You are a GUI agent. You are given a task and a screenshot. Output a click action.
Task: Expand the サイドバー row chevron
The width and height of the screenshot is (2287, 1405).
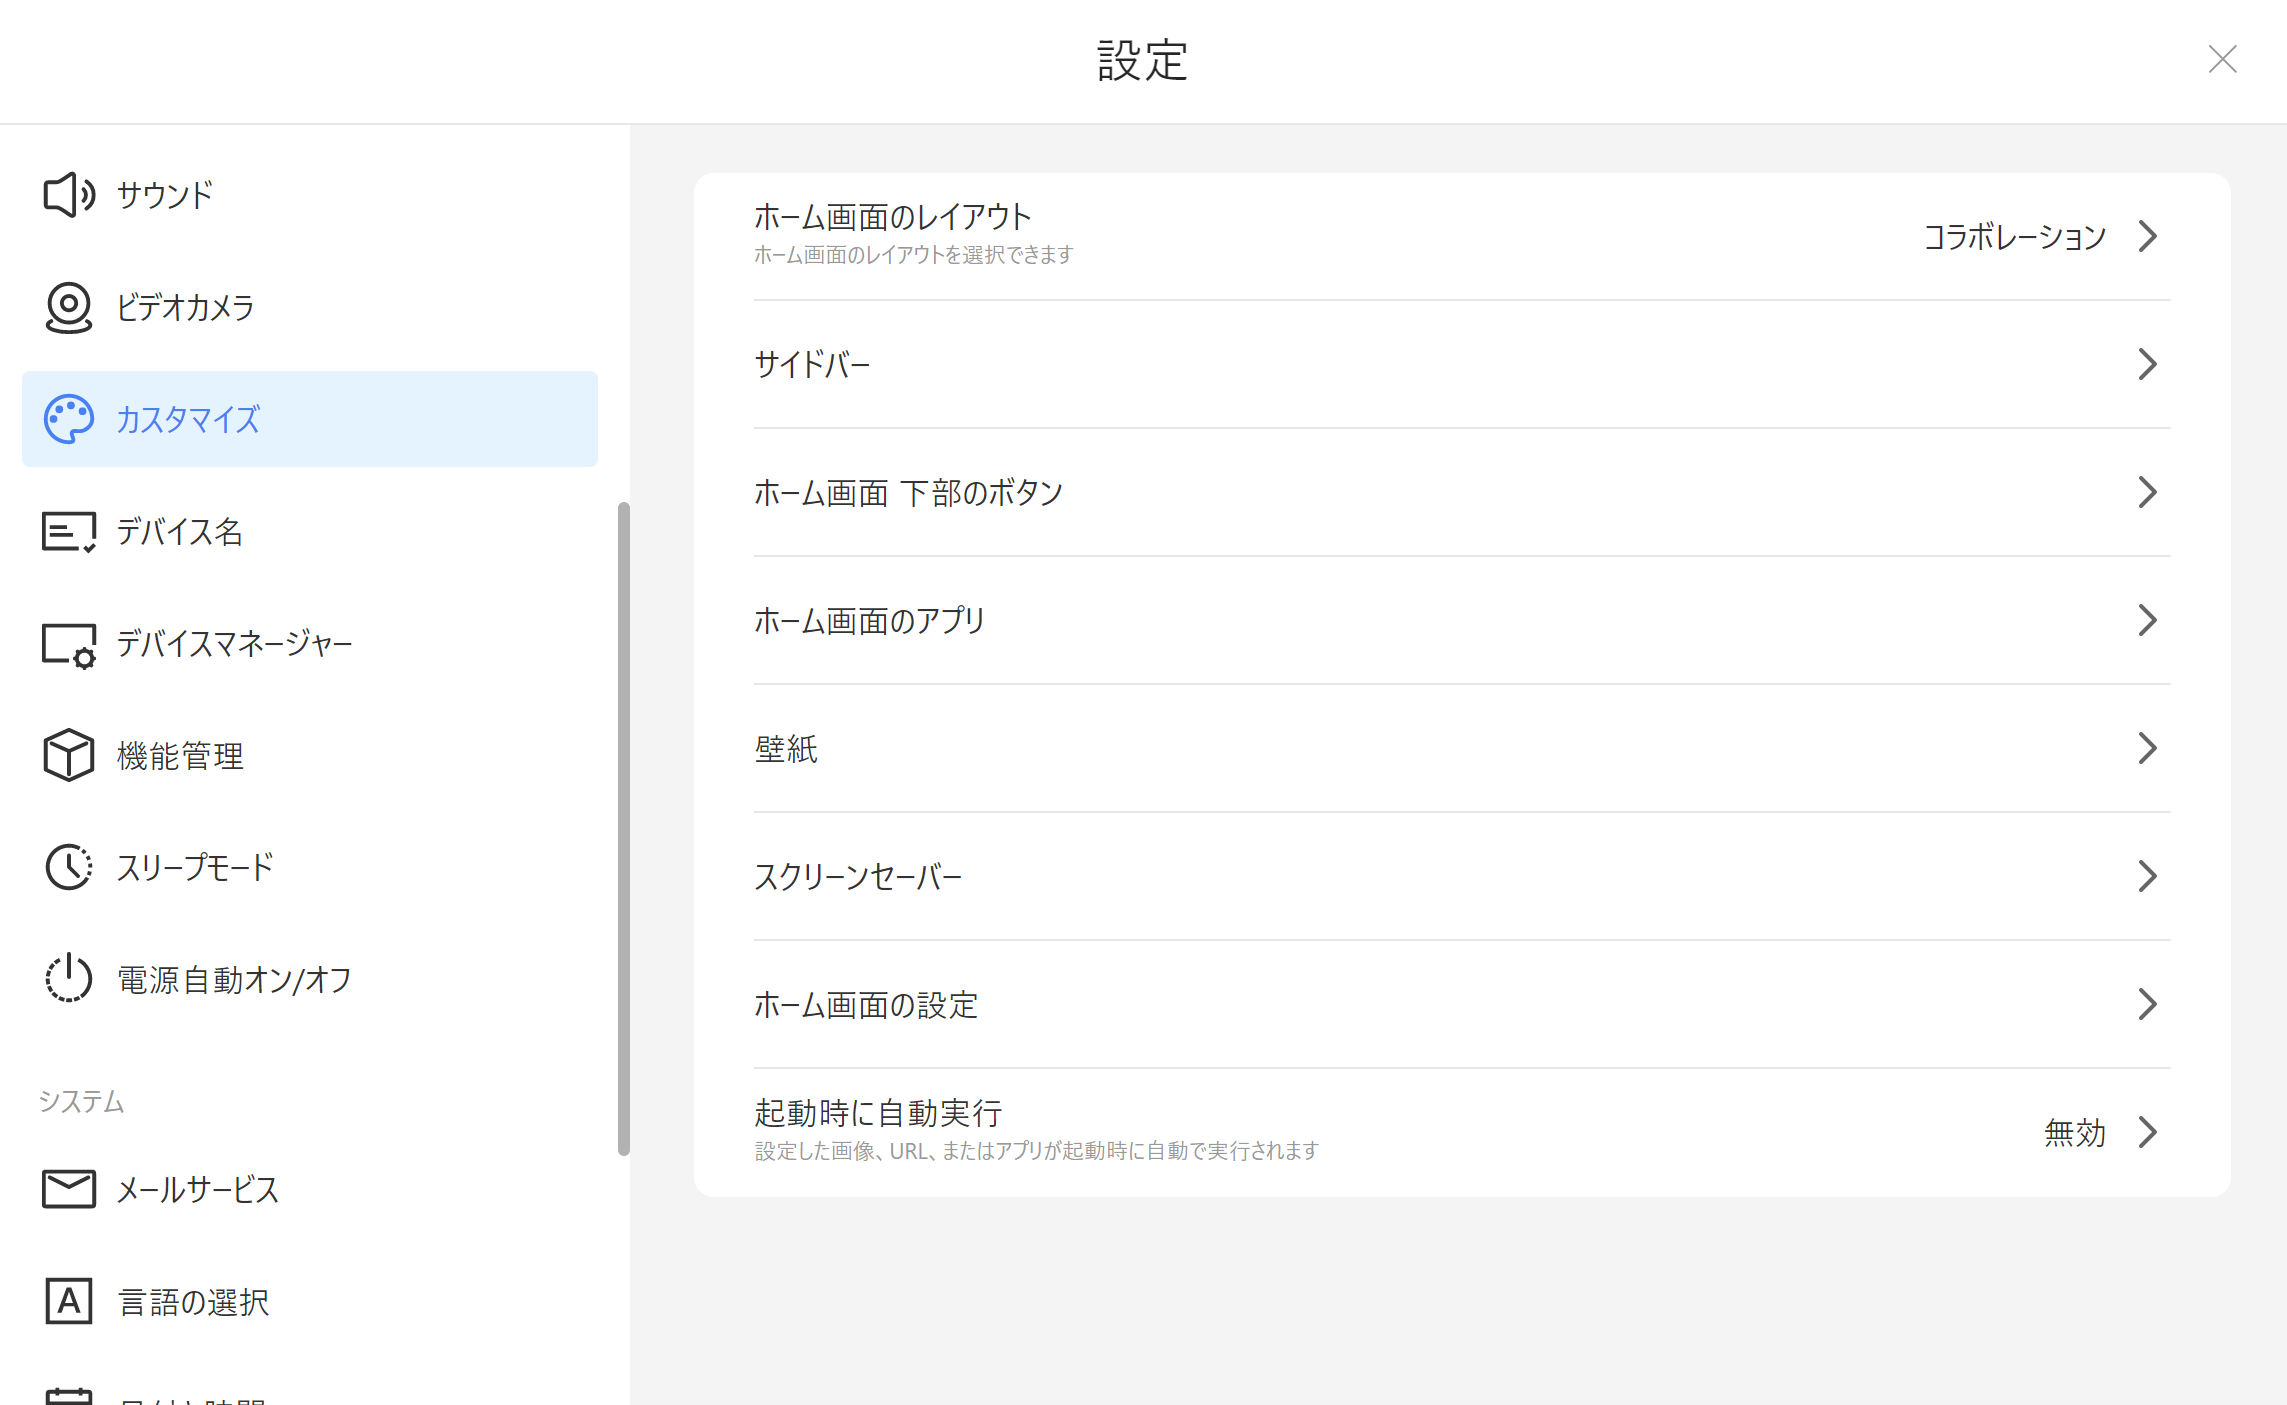2147,364
